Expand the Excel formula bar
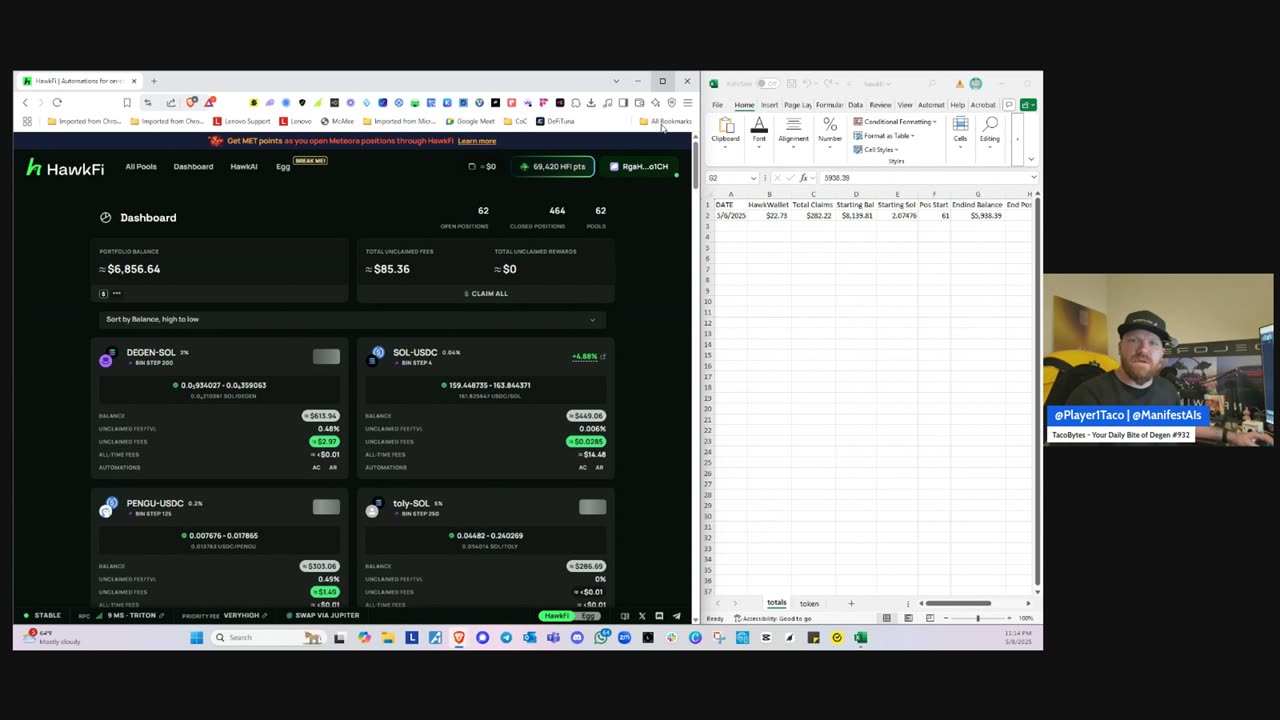Viewport: 1280px width, 720px height. point(1033,178)
